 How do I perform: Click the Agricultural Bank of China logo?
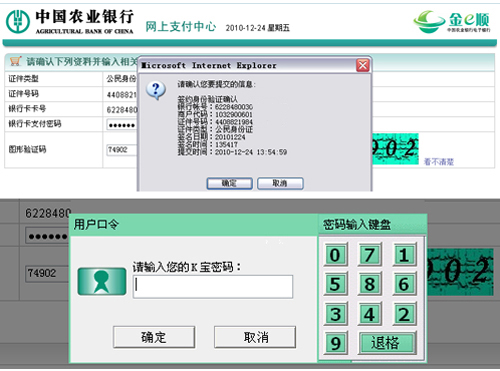click(69, 21)
